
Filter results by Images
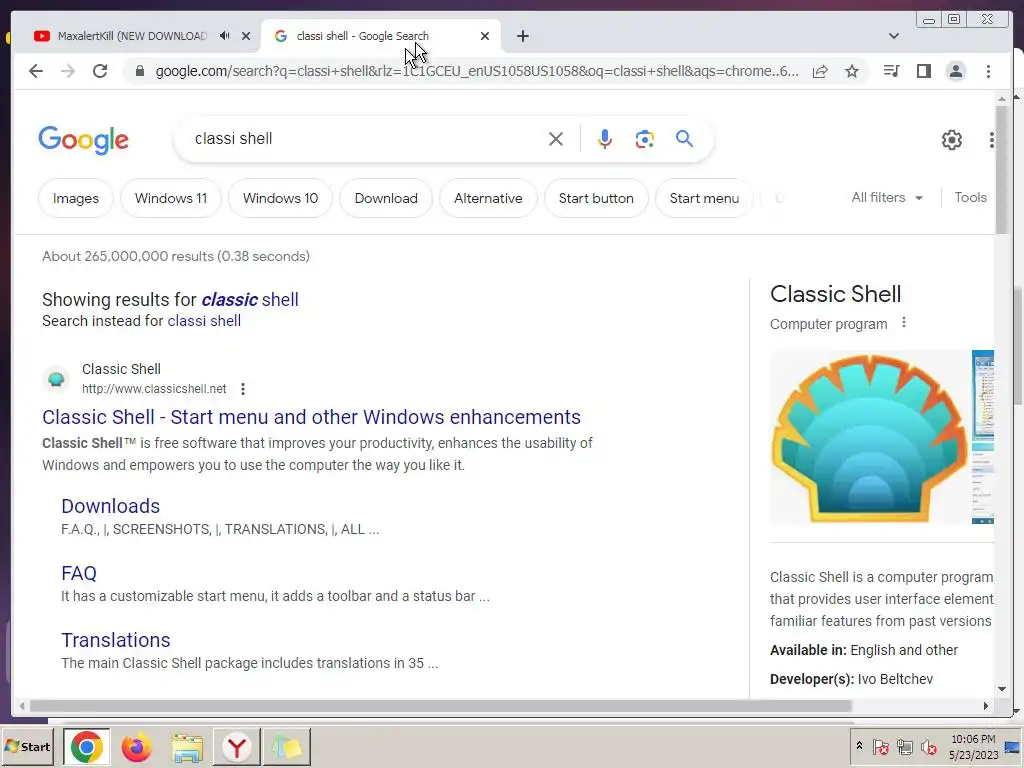(76, 198)
